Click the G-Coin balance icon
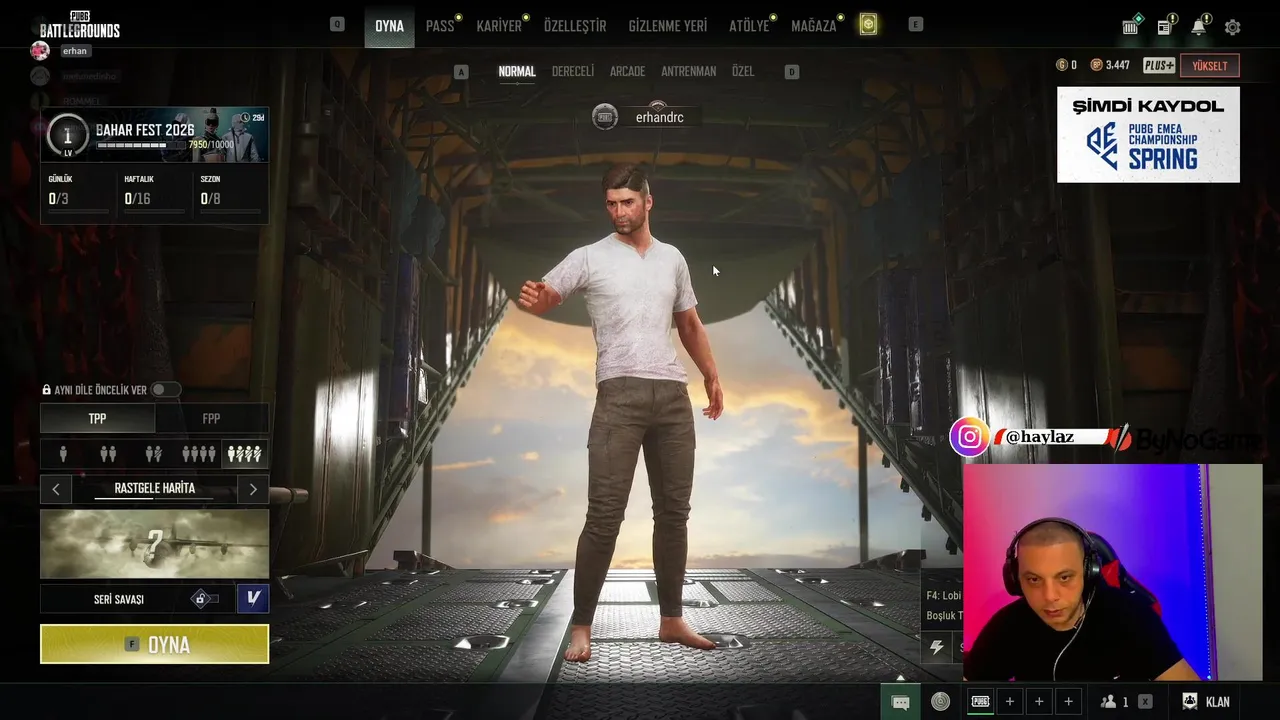The height and width of the screenshot is (720, 1280). (x=1062, y=65)
